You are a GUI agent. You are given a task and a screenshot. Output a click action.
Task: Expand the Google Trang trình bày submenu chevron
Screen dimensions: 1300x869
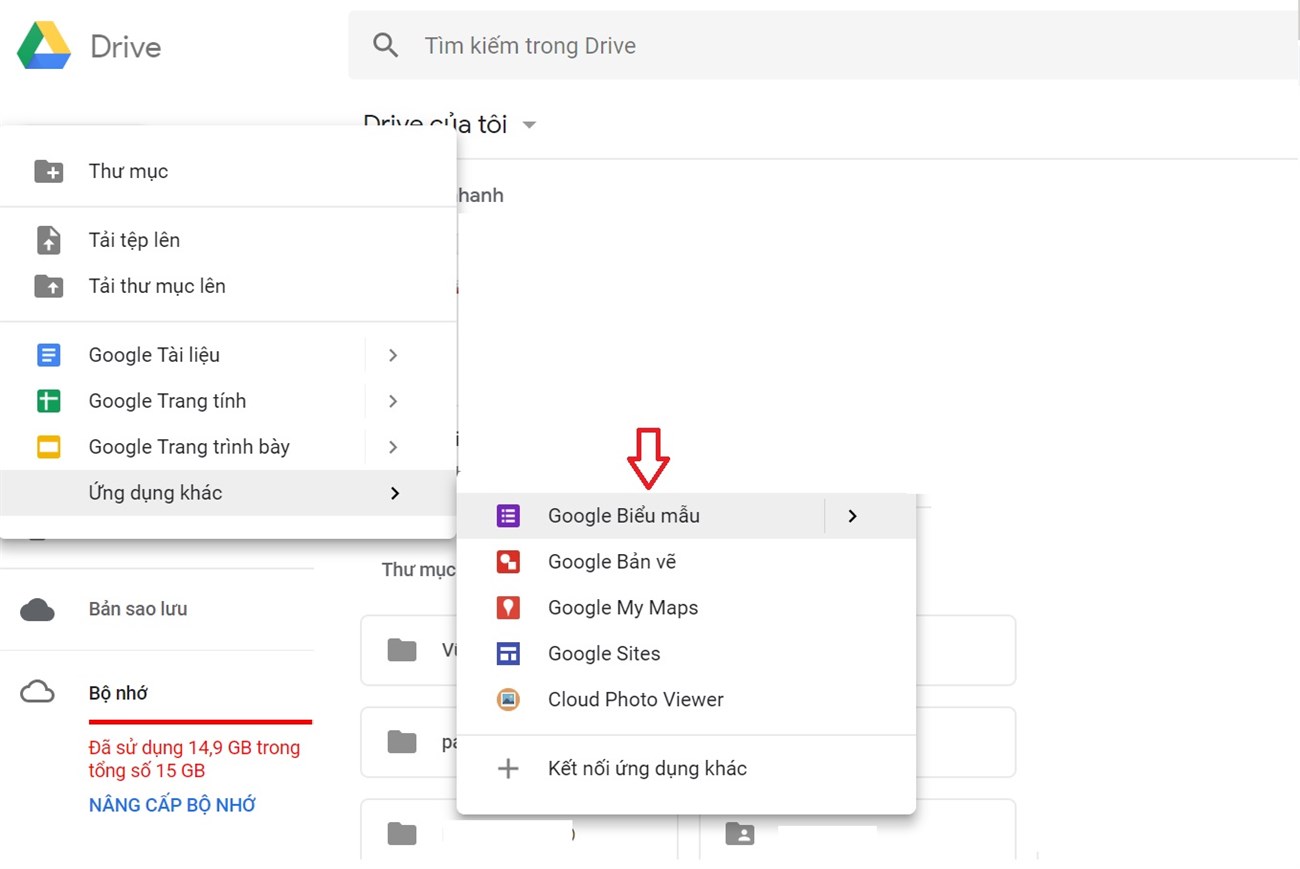(x=392, y=446)
